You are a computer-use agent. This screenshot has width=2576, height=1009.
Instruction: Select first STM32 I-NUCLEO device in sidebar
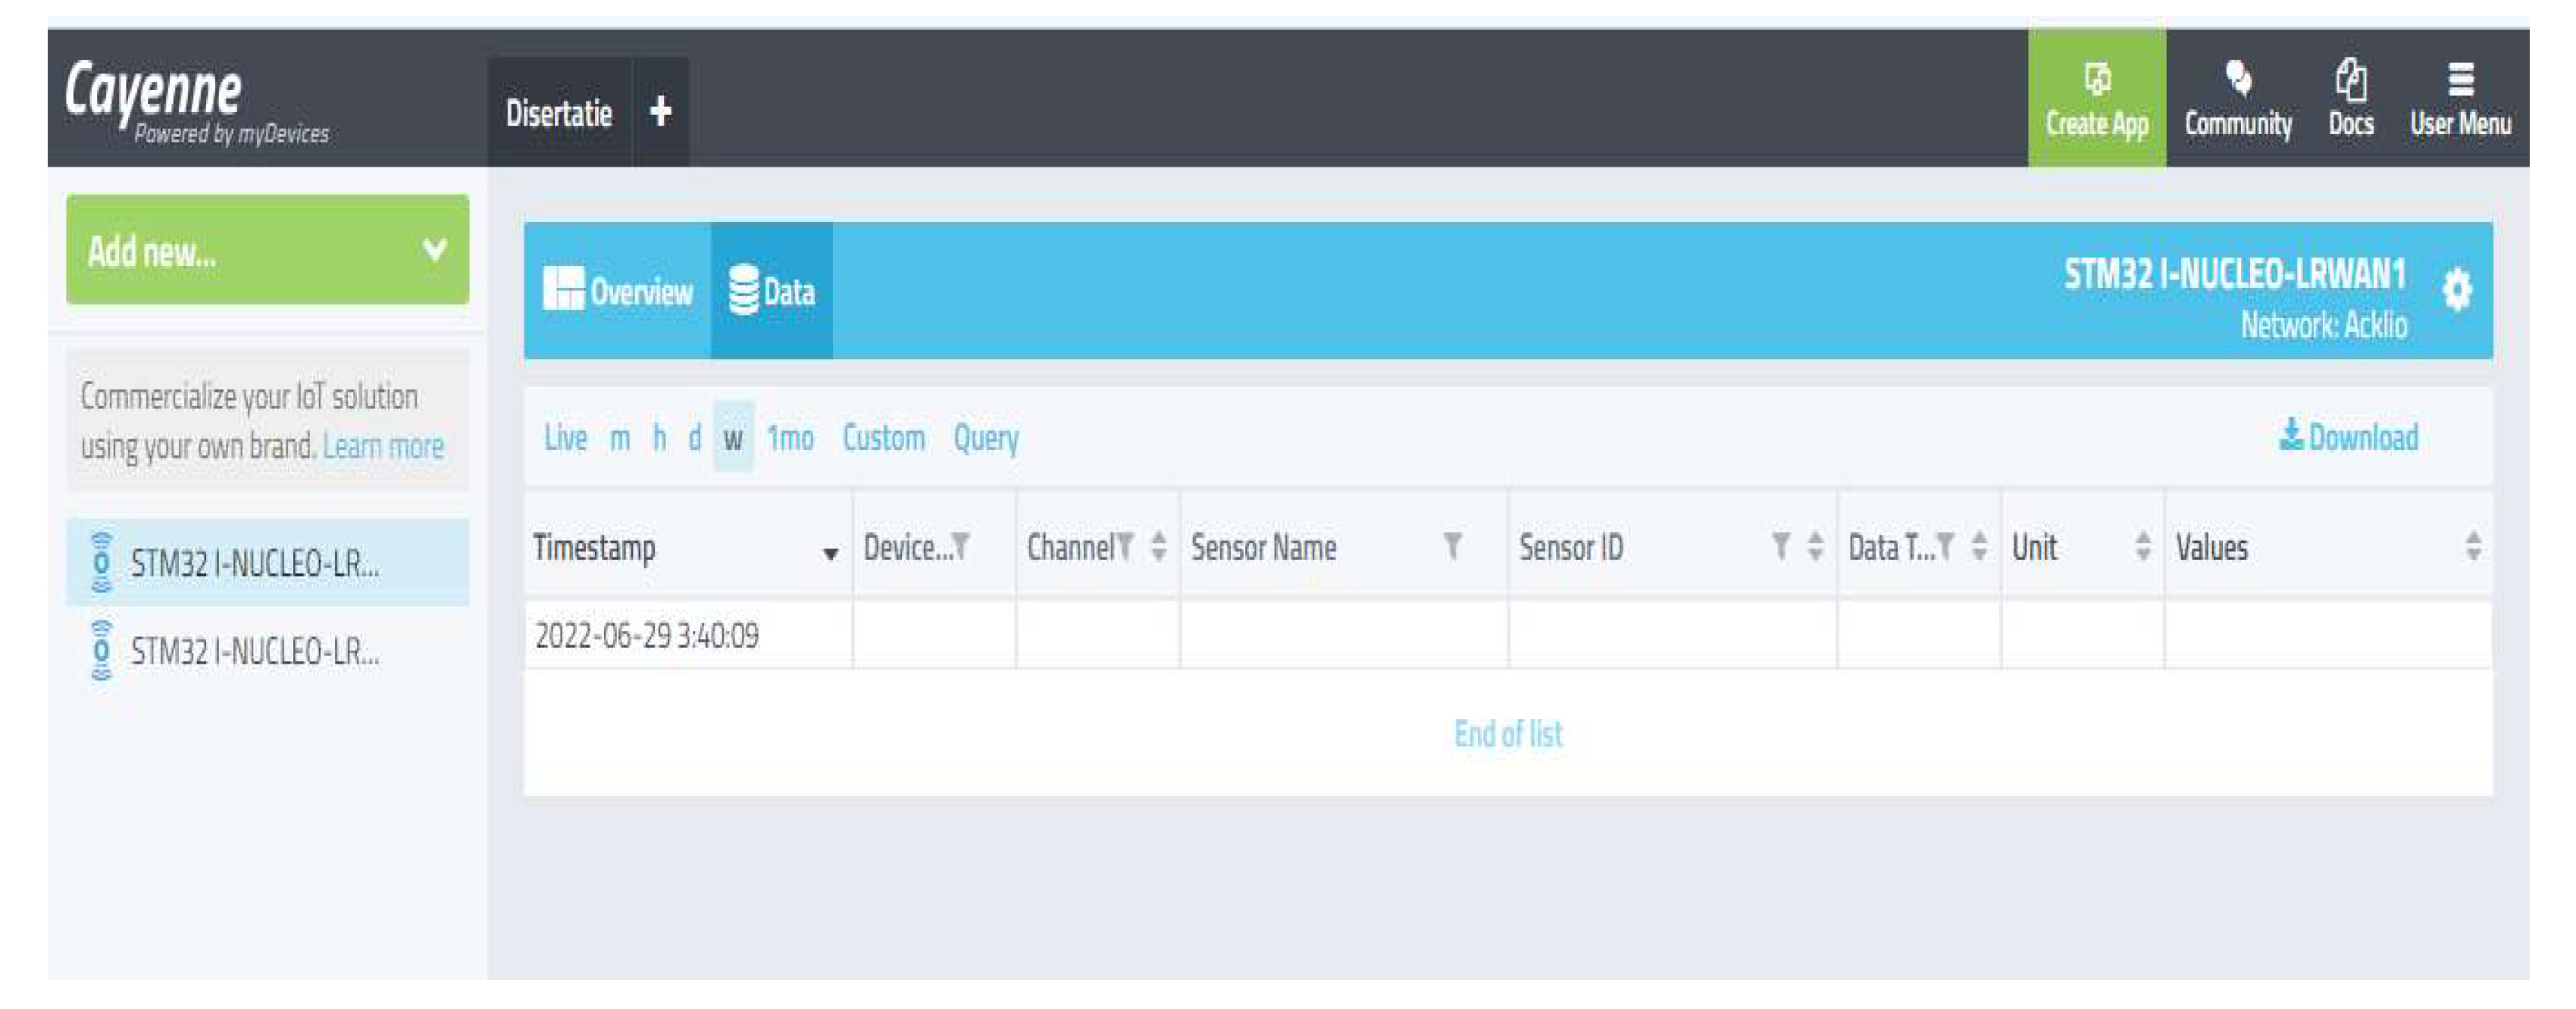coord(255,564)
